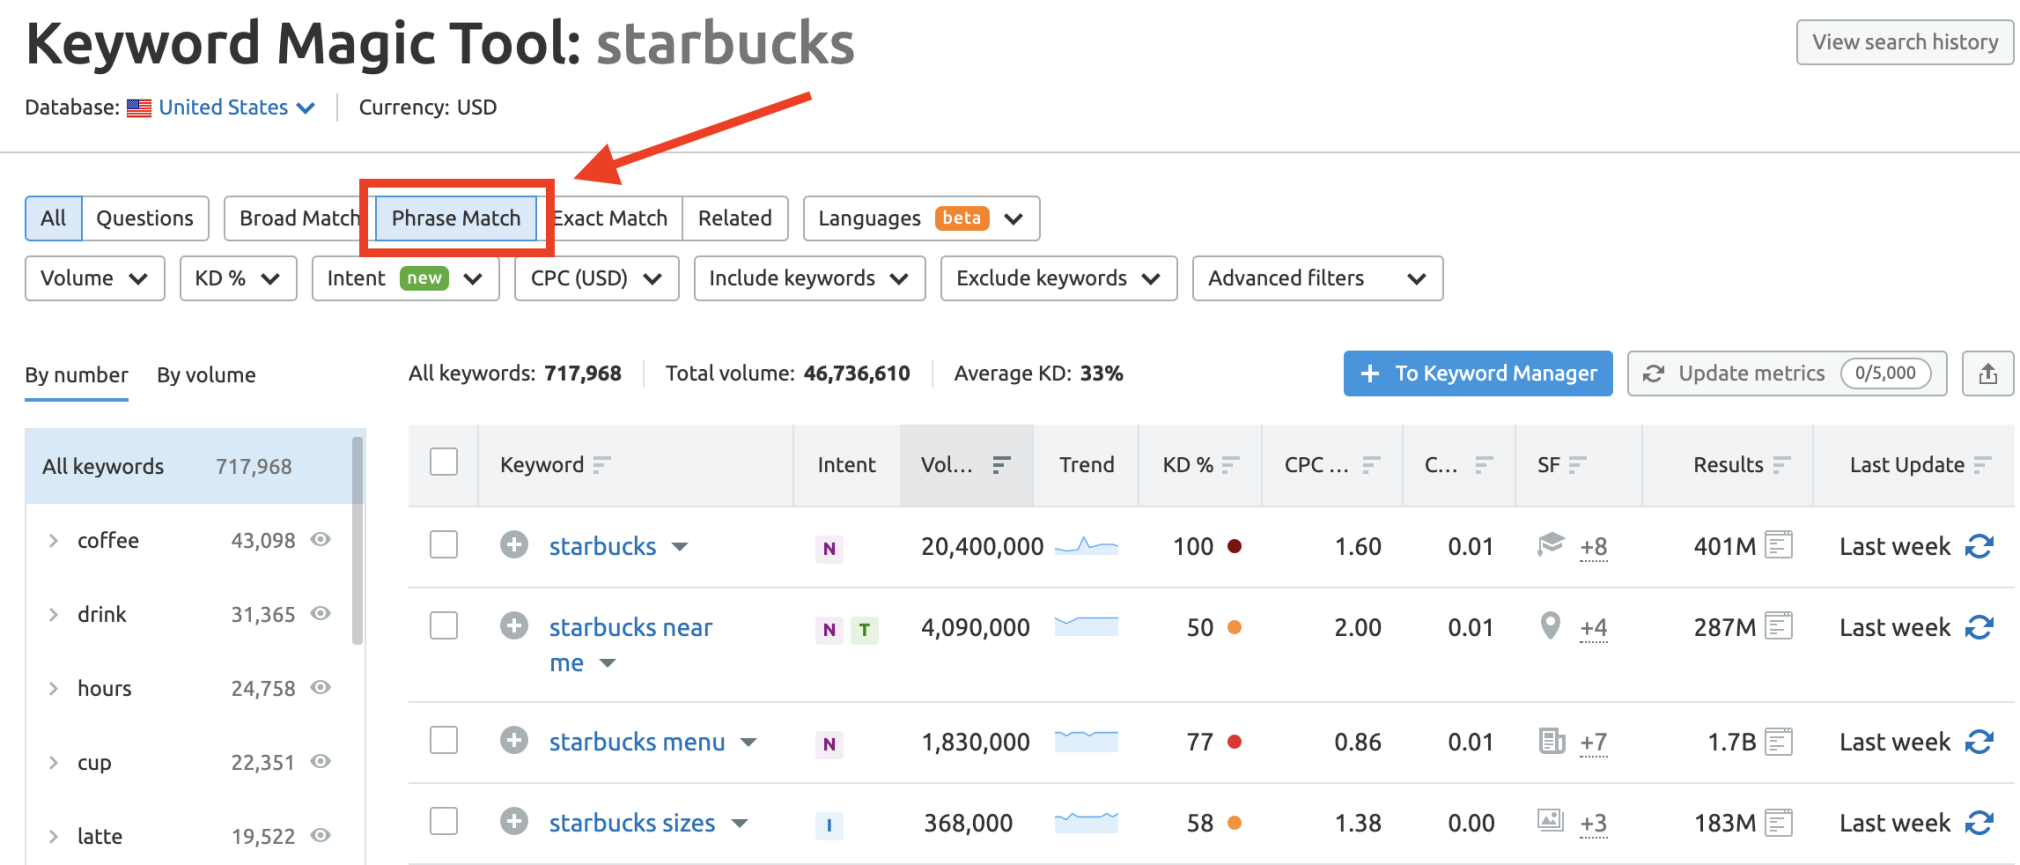2020x865 pixels.
Task: Open the starbucks sizes keyword link
Action: pyautogui.click(x=632, y=823)
